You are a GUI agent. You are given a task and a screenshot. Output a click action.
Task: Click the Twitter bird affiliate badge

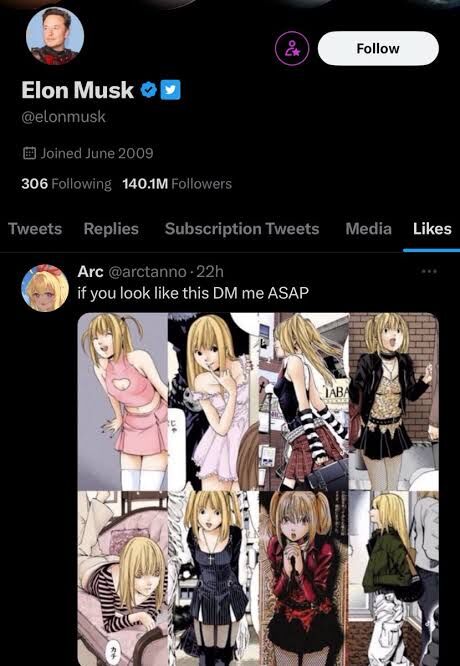pyautogui.click(x=171, y=90)
